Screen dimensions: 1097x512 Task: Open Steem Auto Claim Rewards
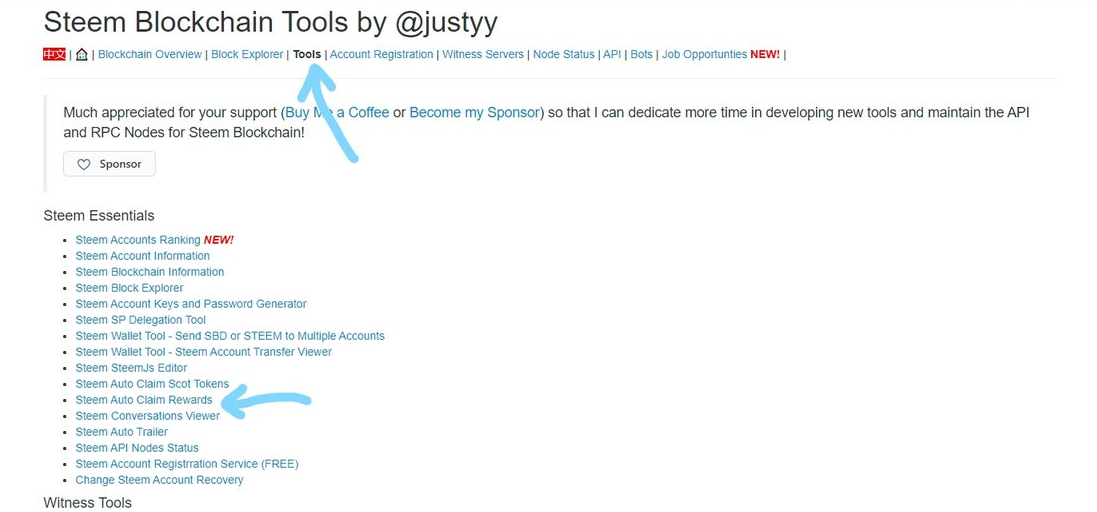coord(143,400)
